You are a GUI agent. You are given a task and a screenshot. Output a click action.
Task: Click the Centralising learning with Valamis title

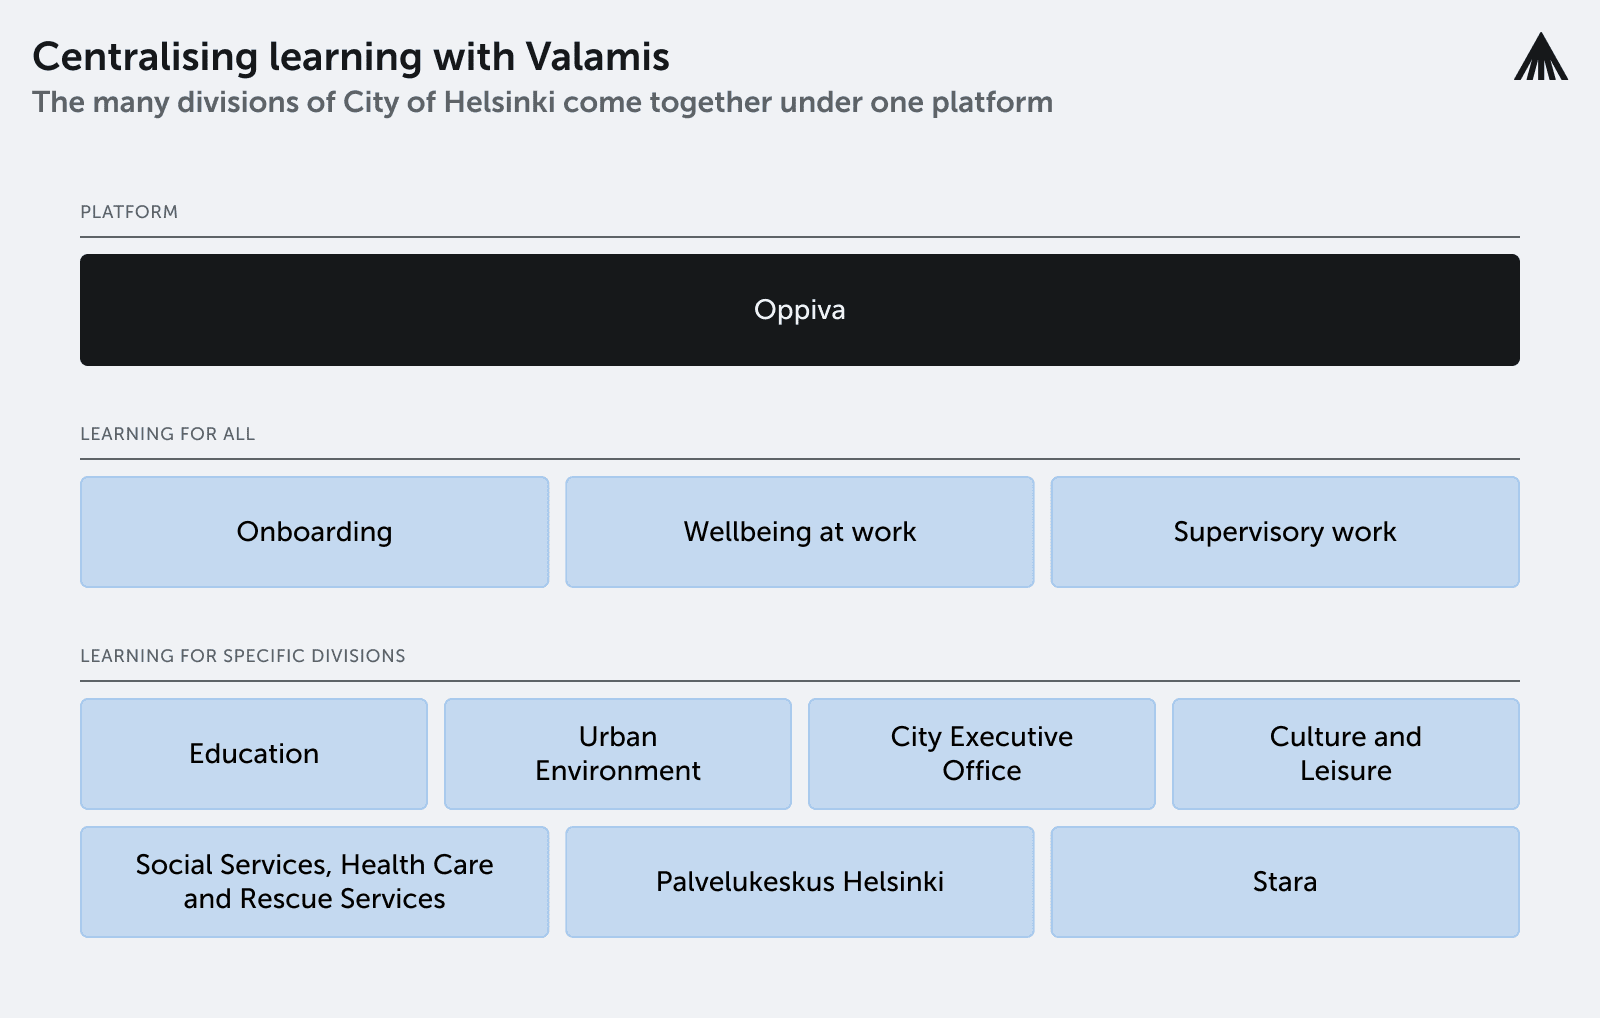click(351, 57)
